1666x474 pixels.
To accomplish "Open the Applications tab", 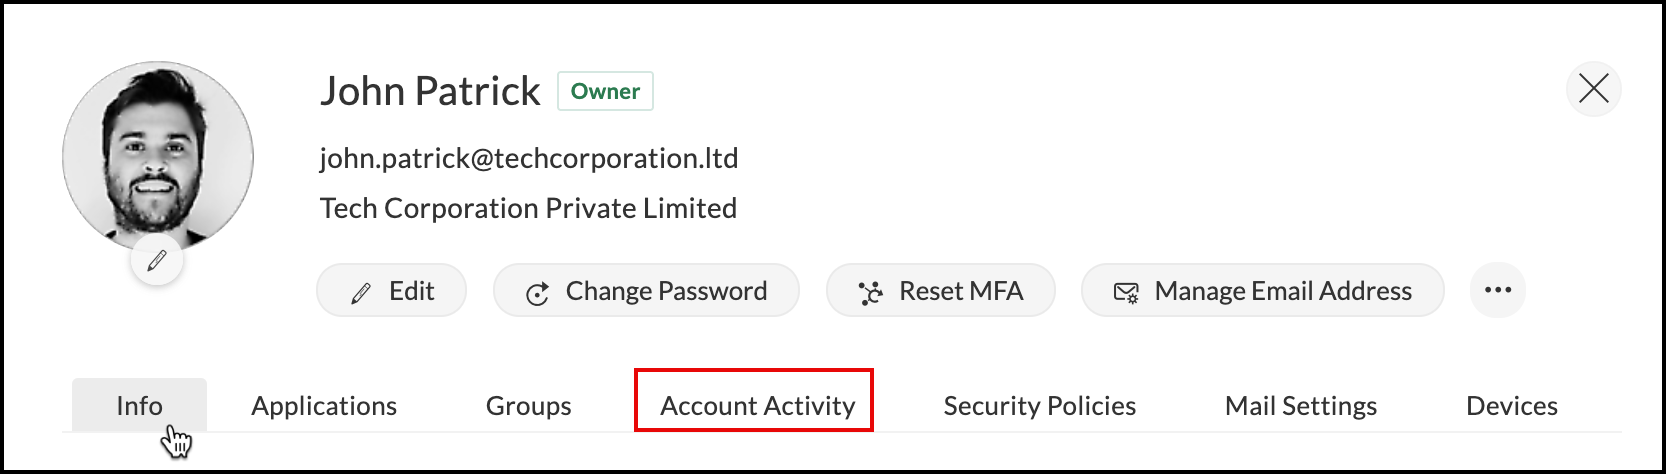I will coord(324,406).
